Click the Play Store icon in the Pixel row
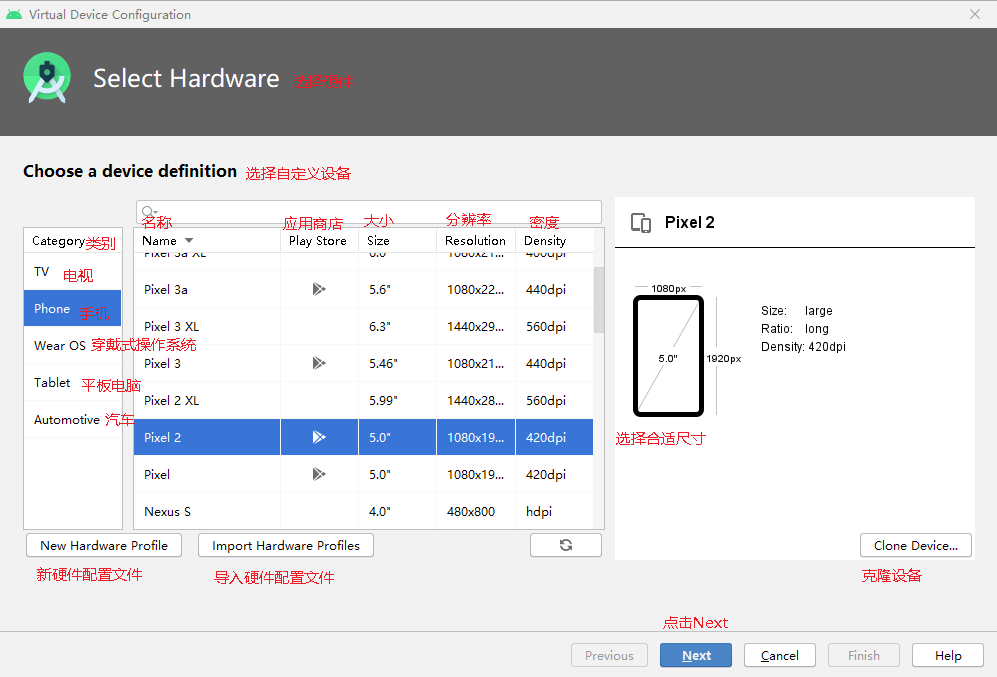Image resolution: width=997 pixels, height=677 pixels. 319,474
